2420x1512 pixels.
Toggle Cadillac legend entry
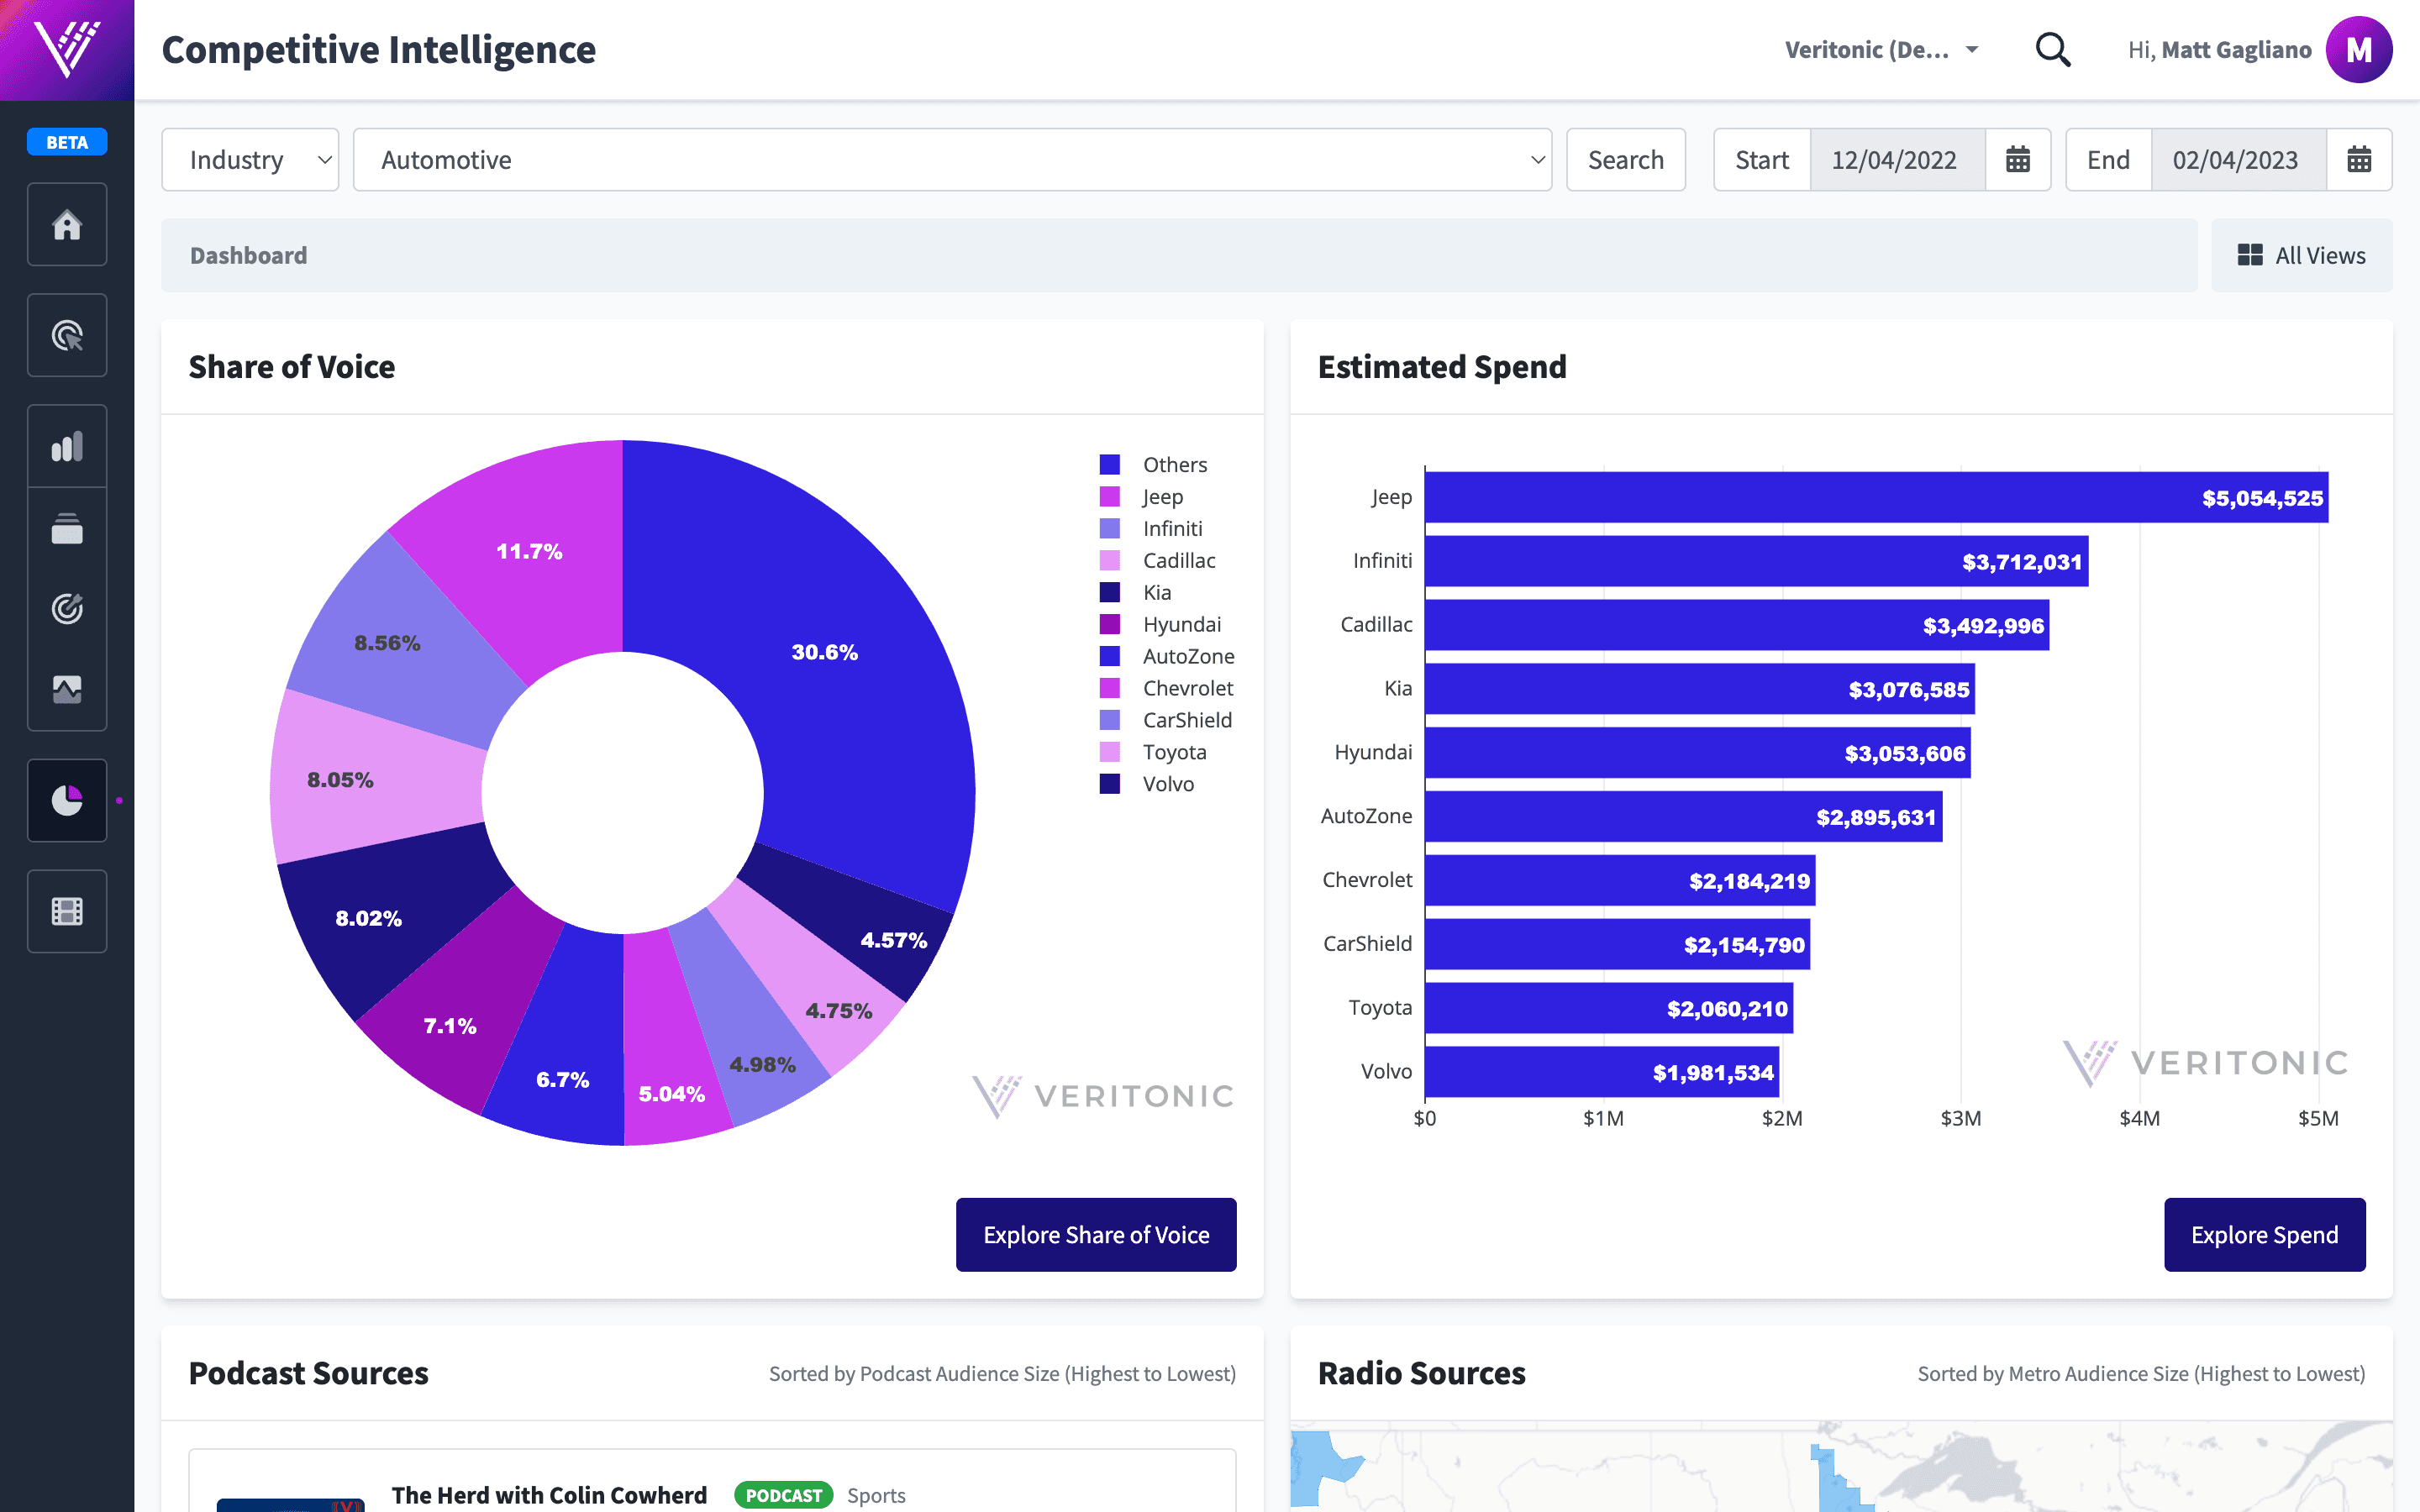click(x=1158, y=560)
